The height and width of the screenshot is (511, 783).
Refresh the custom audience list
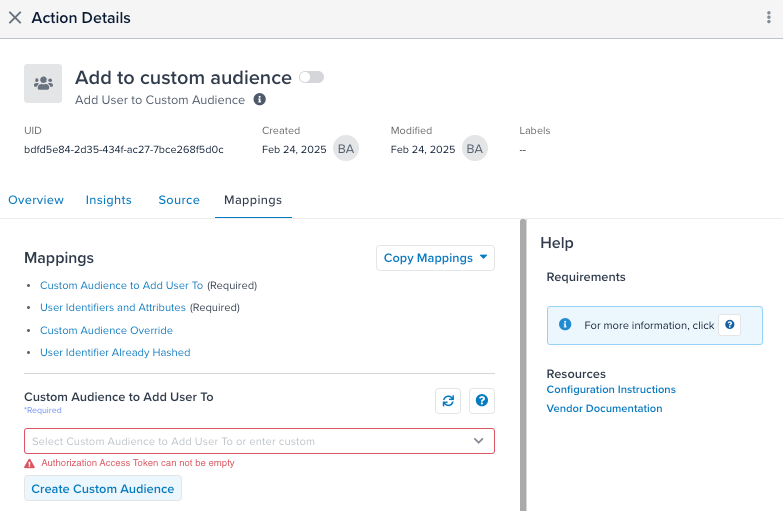tap(448, 401)
